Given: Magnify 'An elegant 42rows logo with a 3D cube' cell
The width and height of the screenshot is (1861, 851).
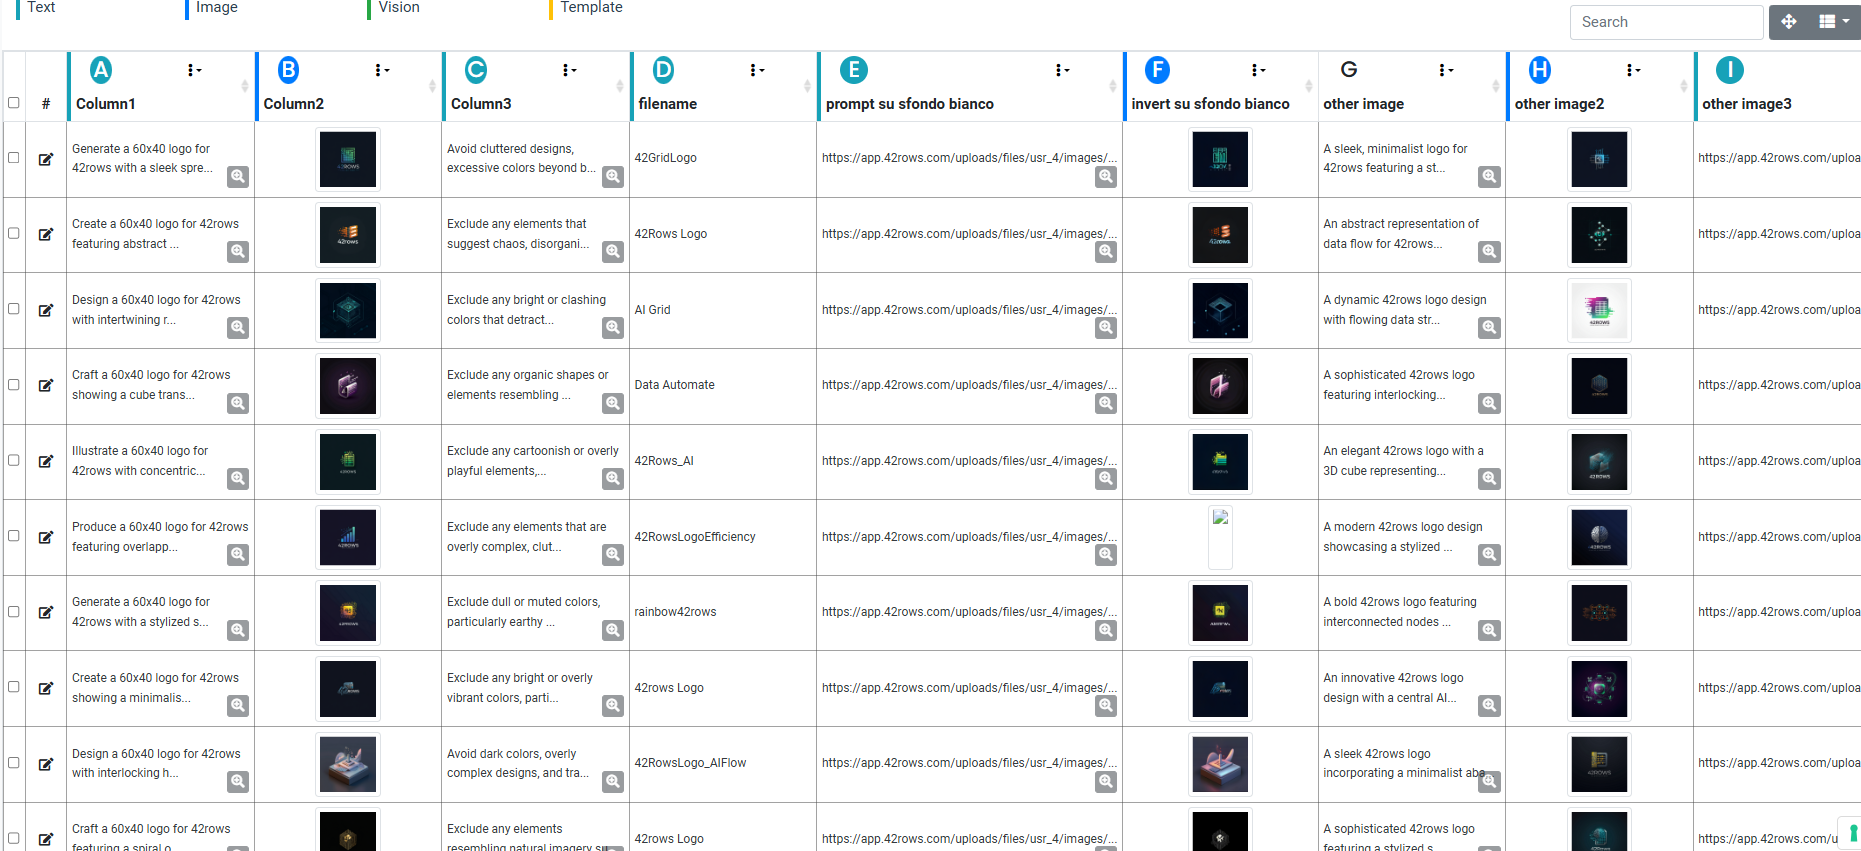Looking at the screenshot, I should pyautogui.click(x=1490, y=478).
